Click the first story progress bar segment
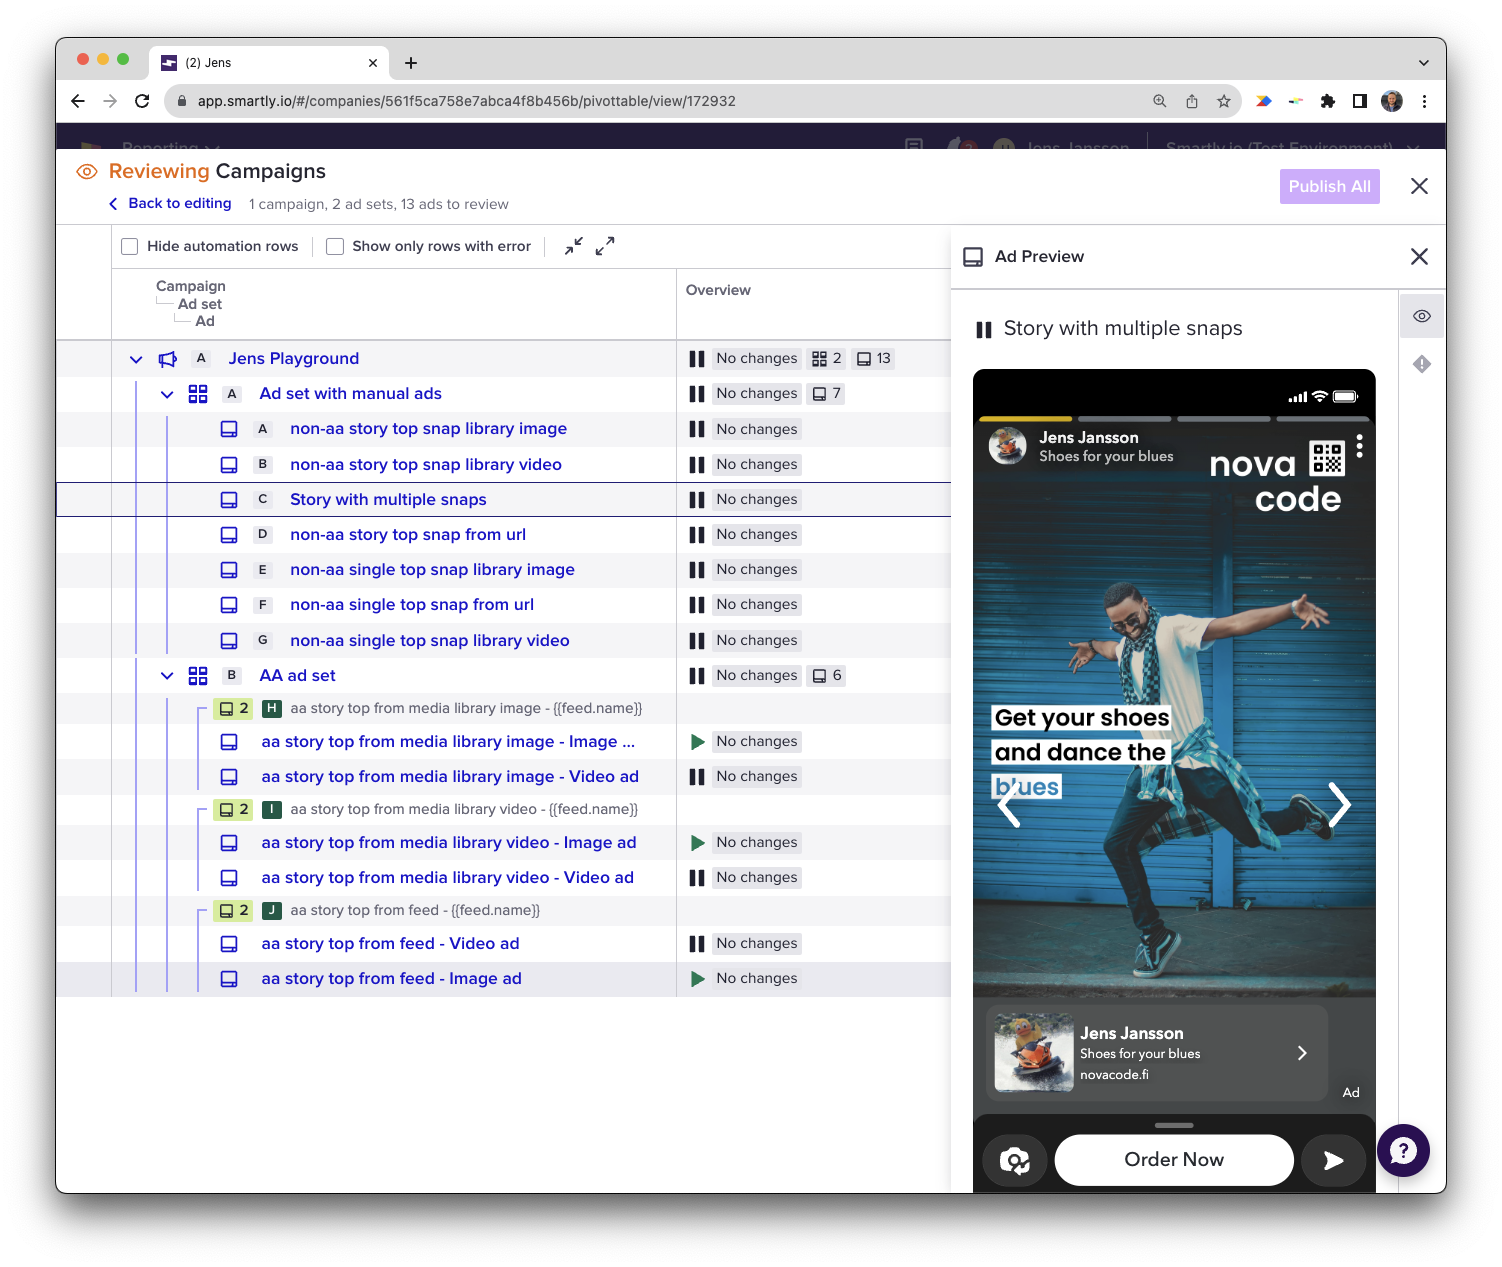This screenshot has height=1267, width=1502. click(x=1025, y=419)
